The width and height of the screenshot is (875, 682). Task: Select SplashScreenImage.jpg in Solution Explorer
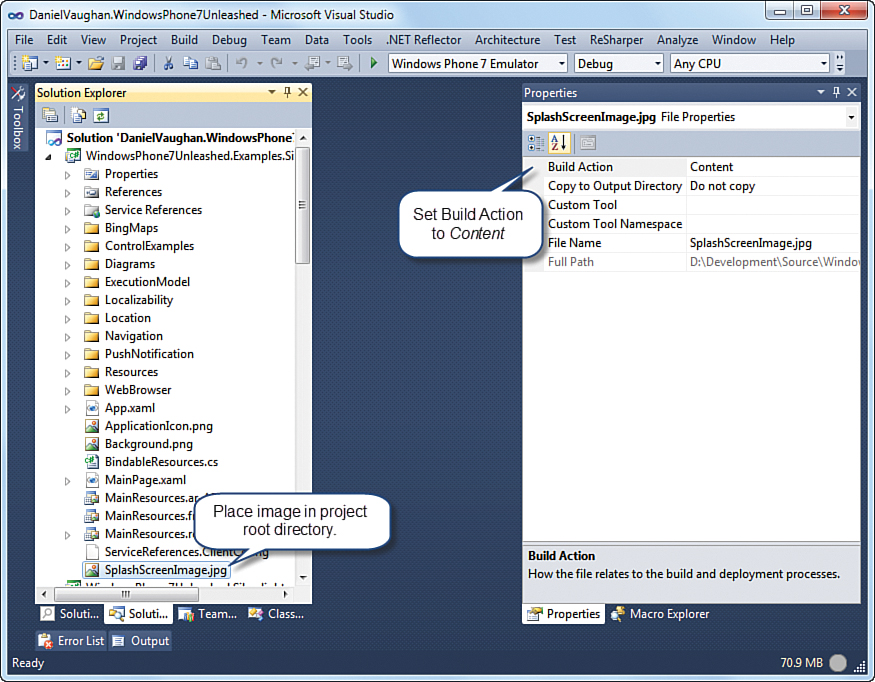166,570
